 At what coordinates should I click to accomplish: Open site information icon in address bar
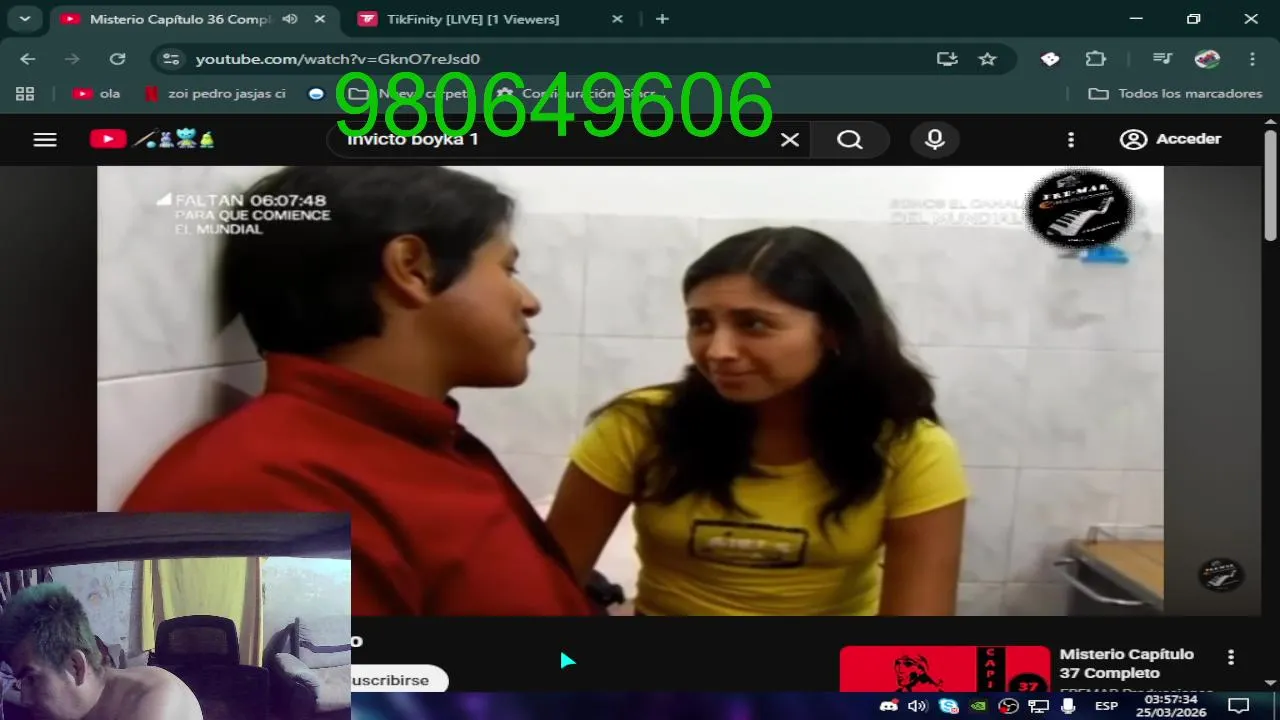click(x=171, y=59)
